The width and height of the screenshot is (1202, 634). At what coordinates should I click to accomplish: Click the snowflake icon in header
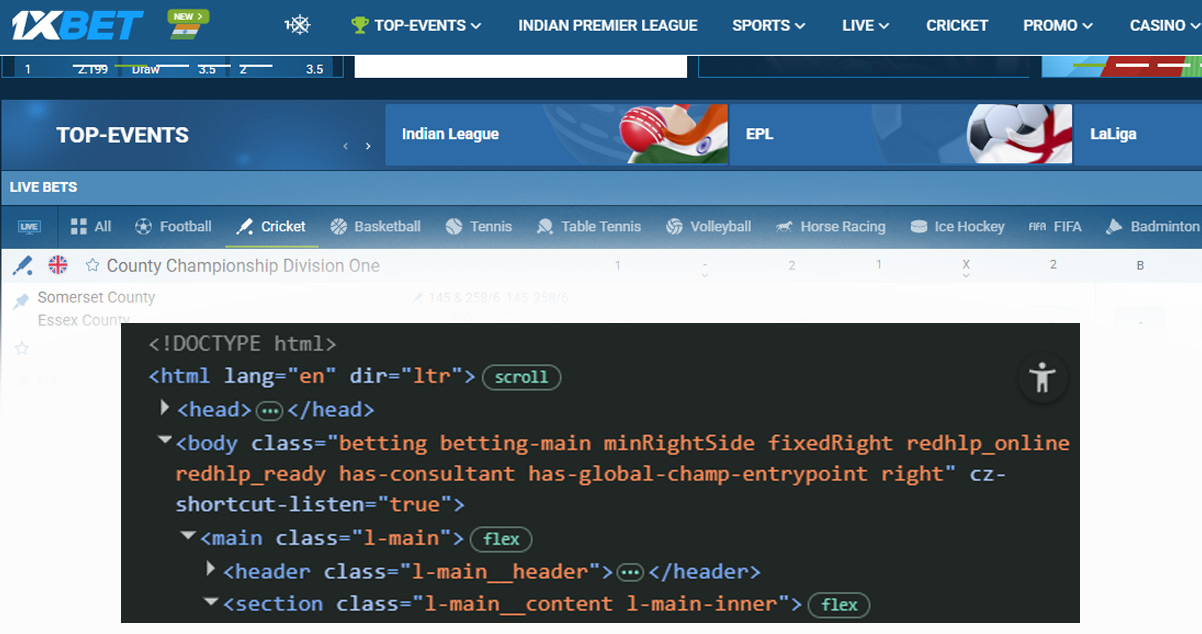297,25
